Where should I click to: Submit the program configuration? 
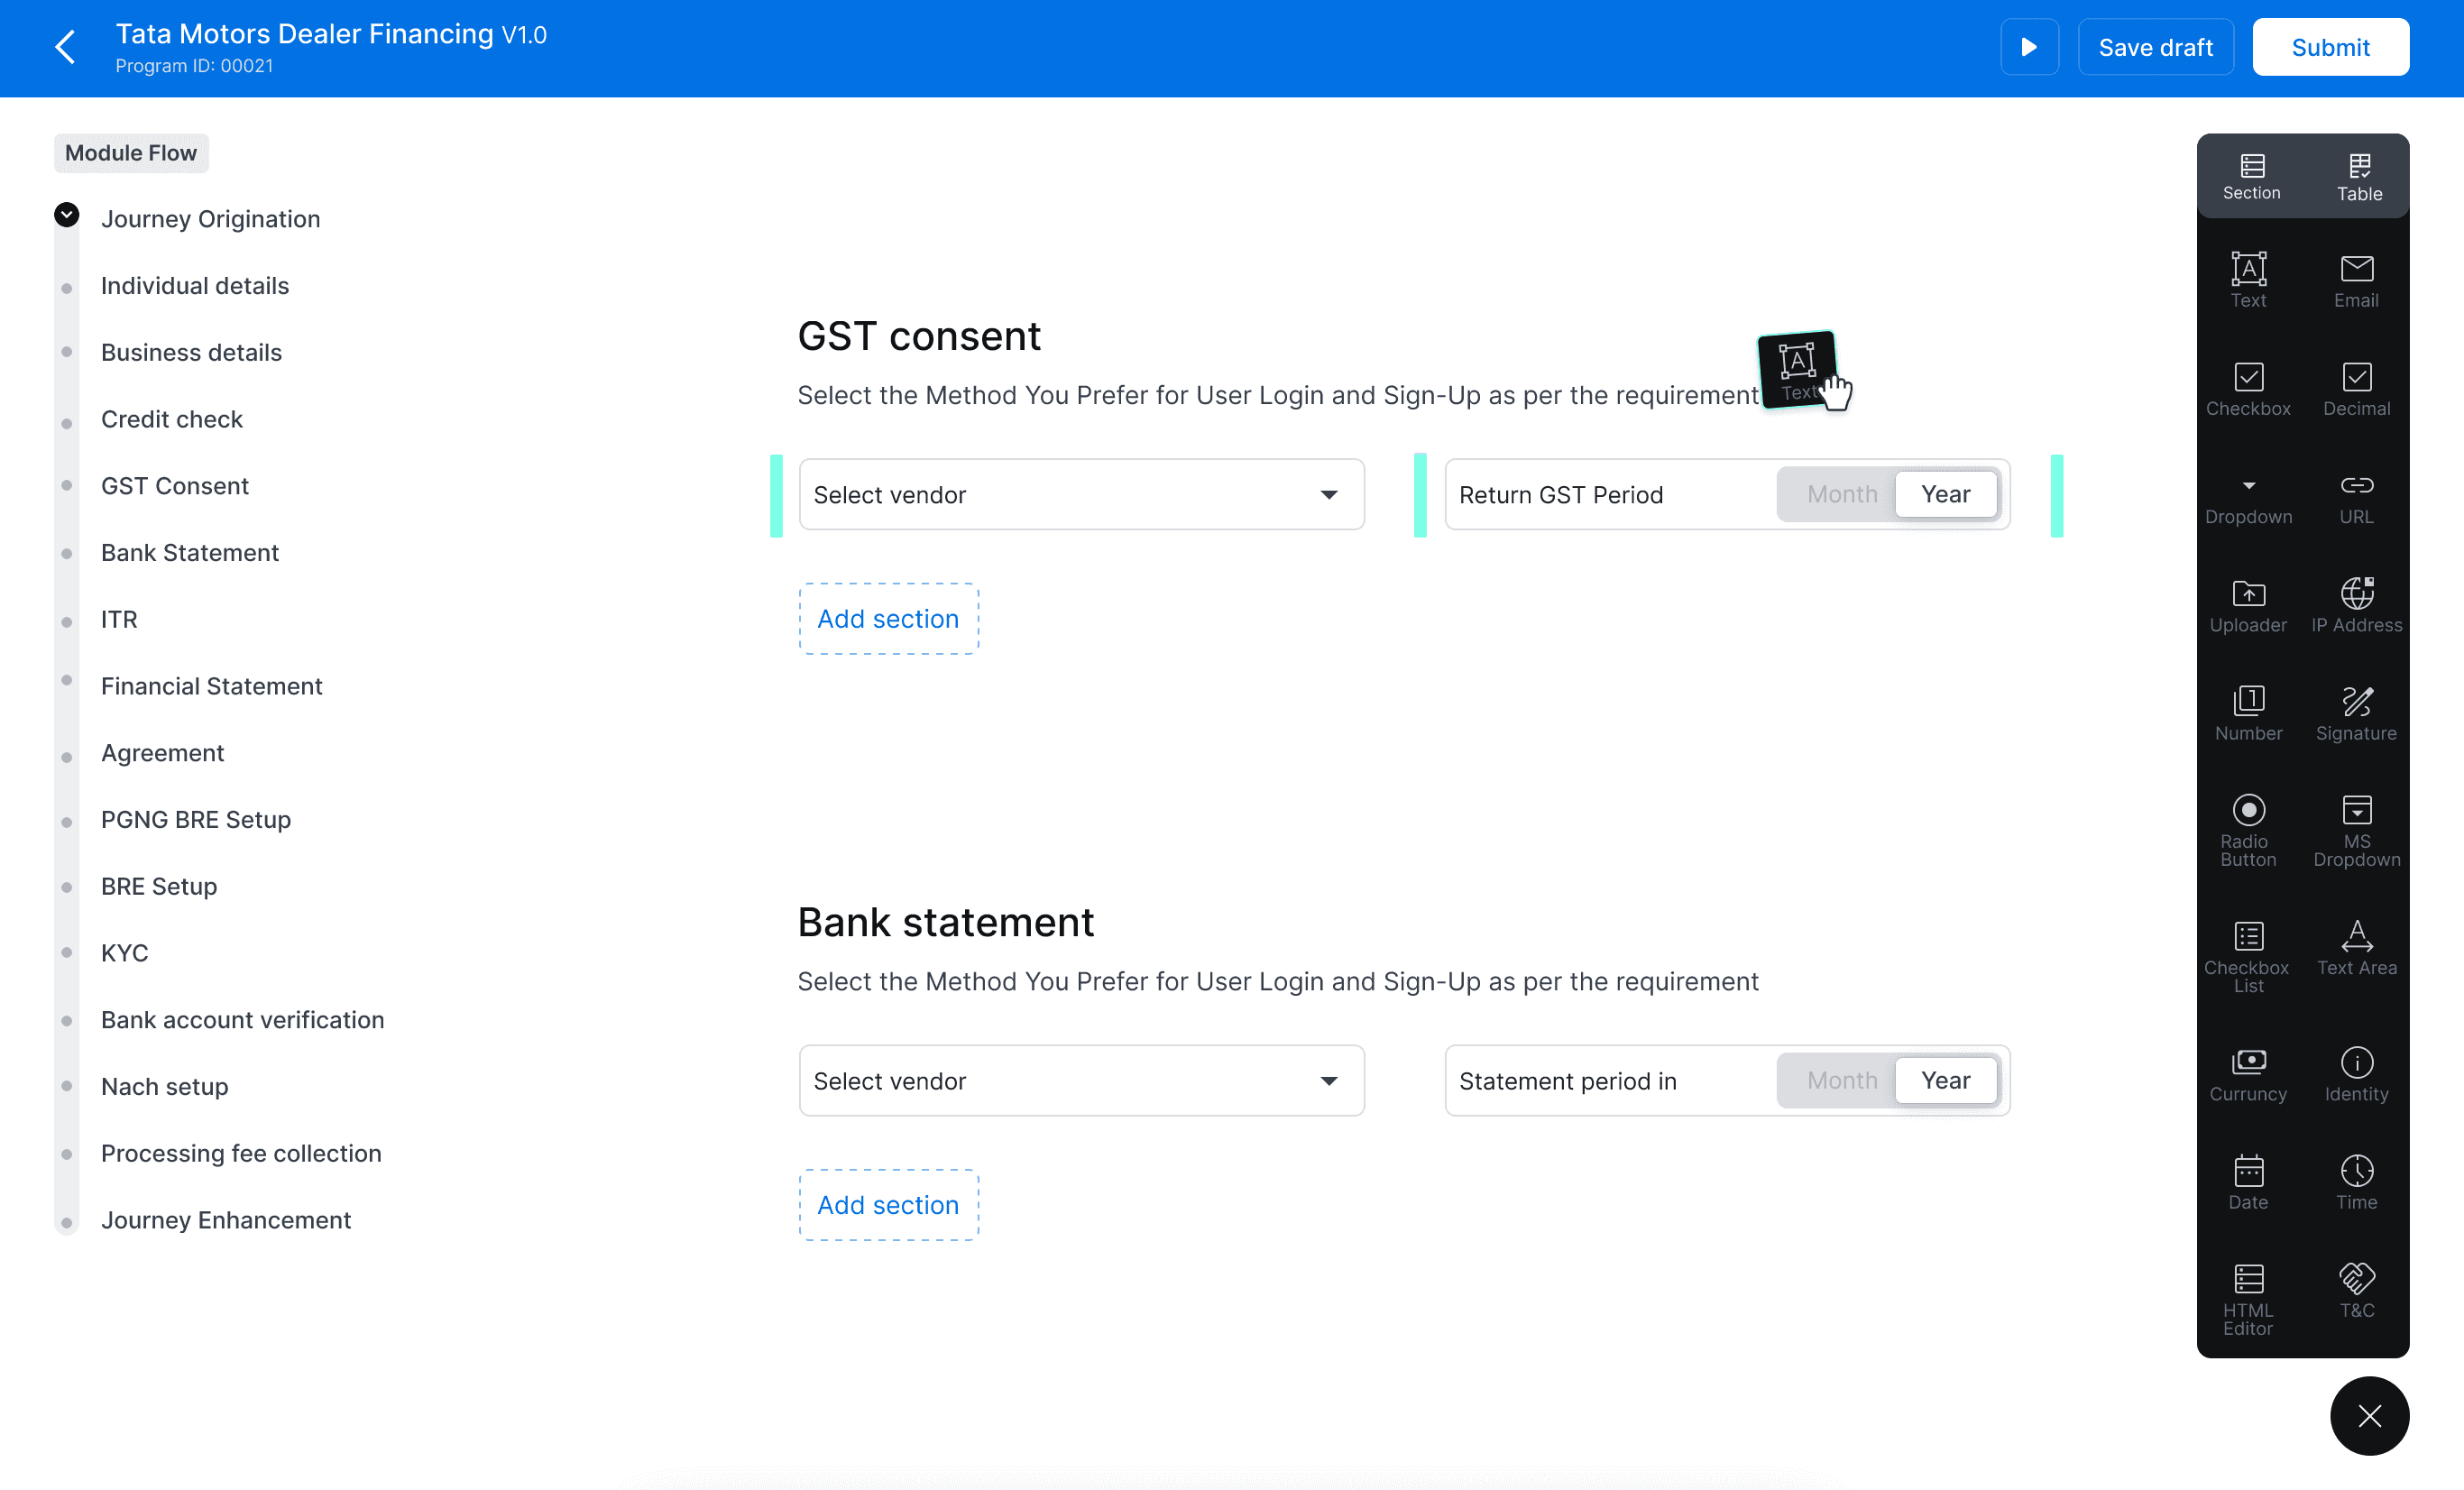(x=2330, y=47)
